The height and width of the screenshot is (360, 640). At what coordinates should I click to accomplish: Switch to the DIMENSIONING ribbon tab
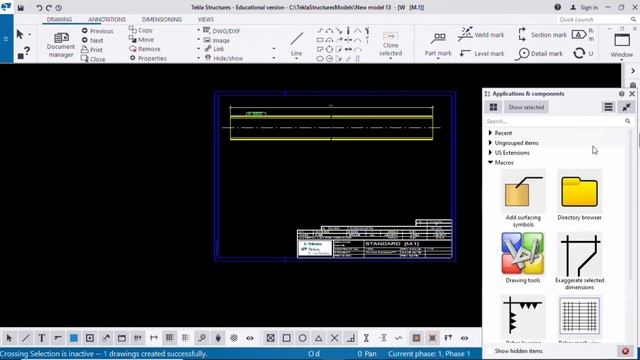coord(162,19)
